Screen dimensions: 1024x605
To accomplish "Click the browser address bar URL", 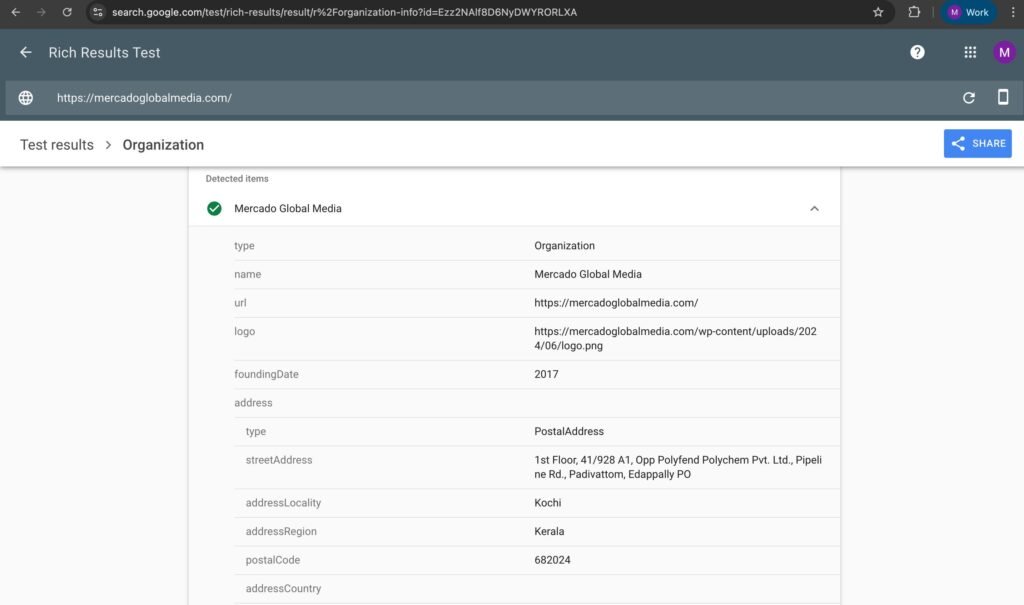I will tap(344, 12).
